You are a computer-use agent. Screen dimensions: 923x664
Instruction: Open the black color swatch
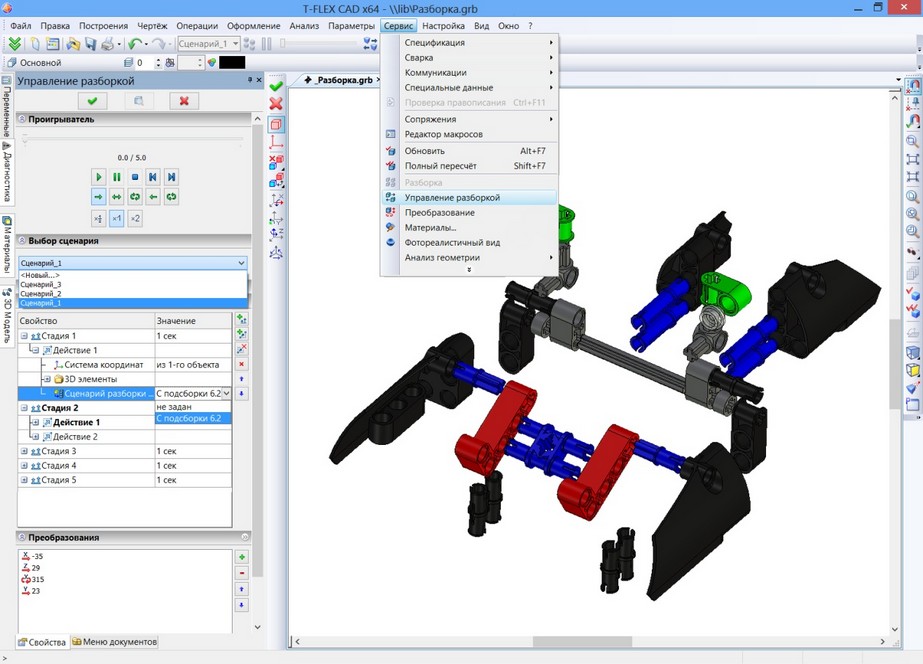pyautogui.click(x=232, y=62)
